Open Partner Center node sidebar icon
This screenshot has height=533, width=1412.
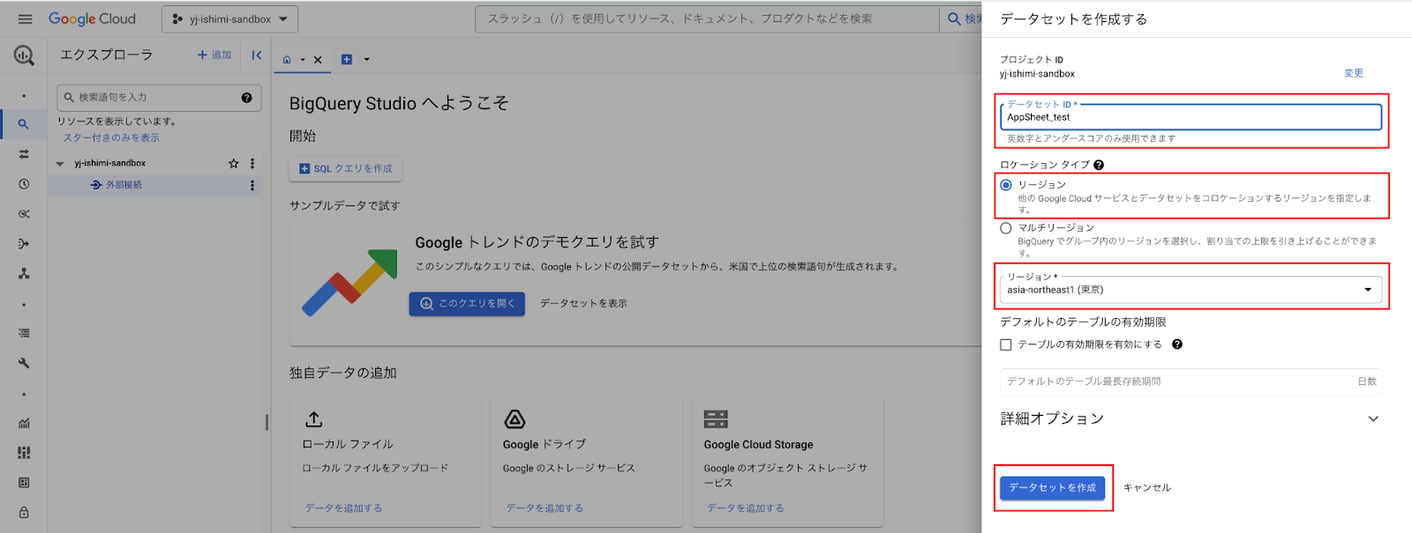coord(24,273)
